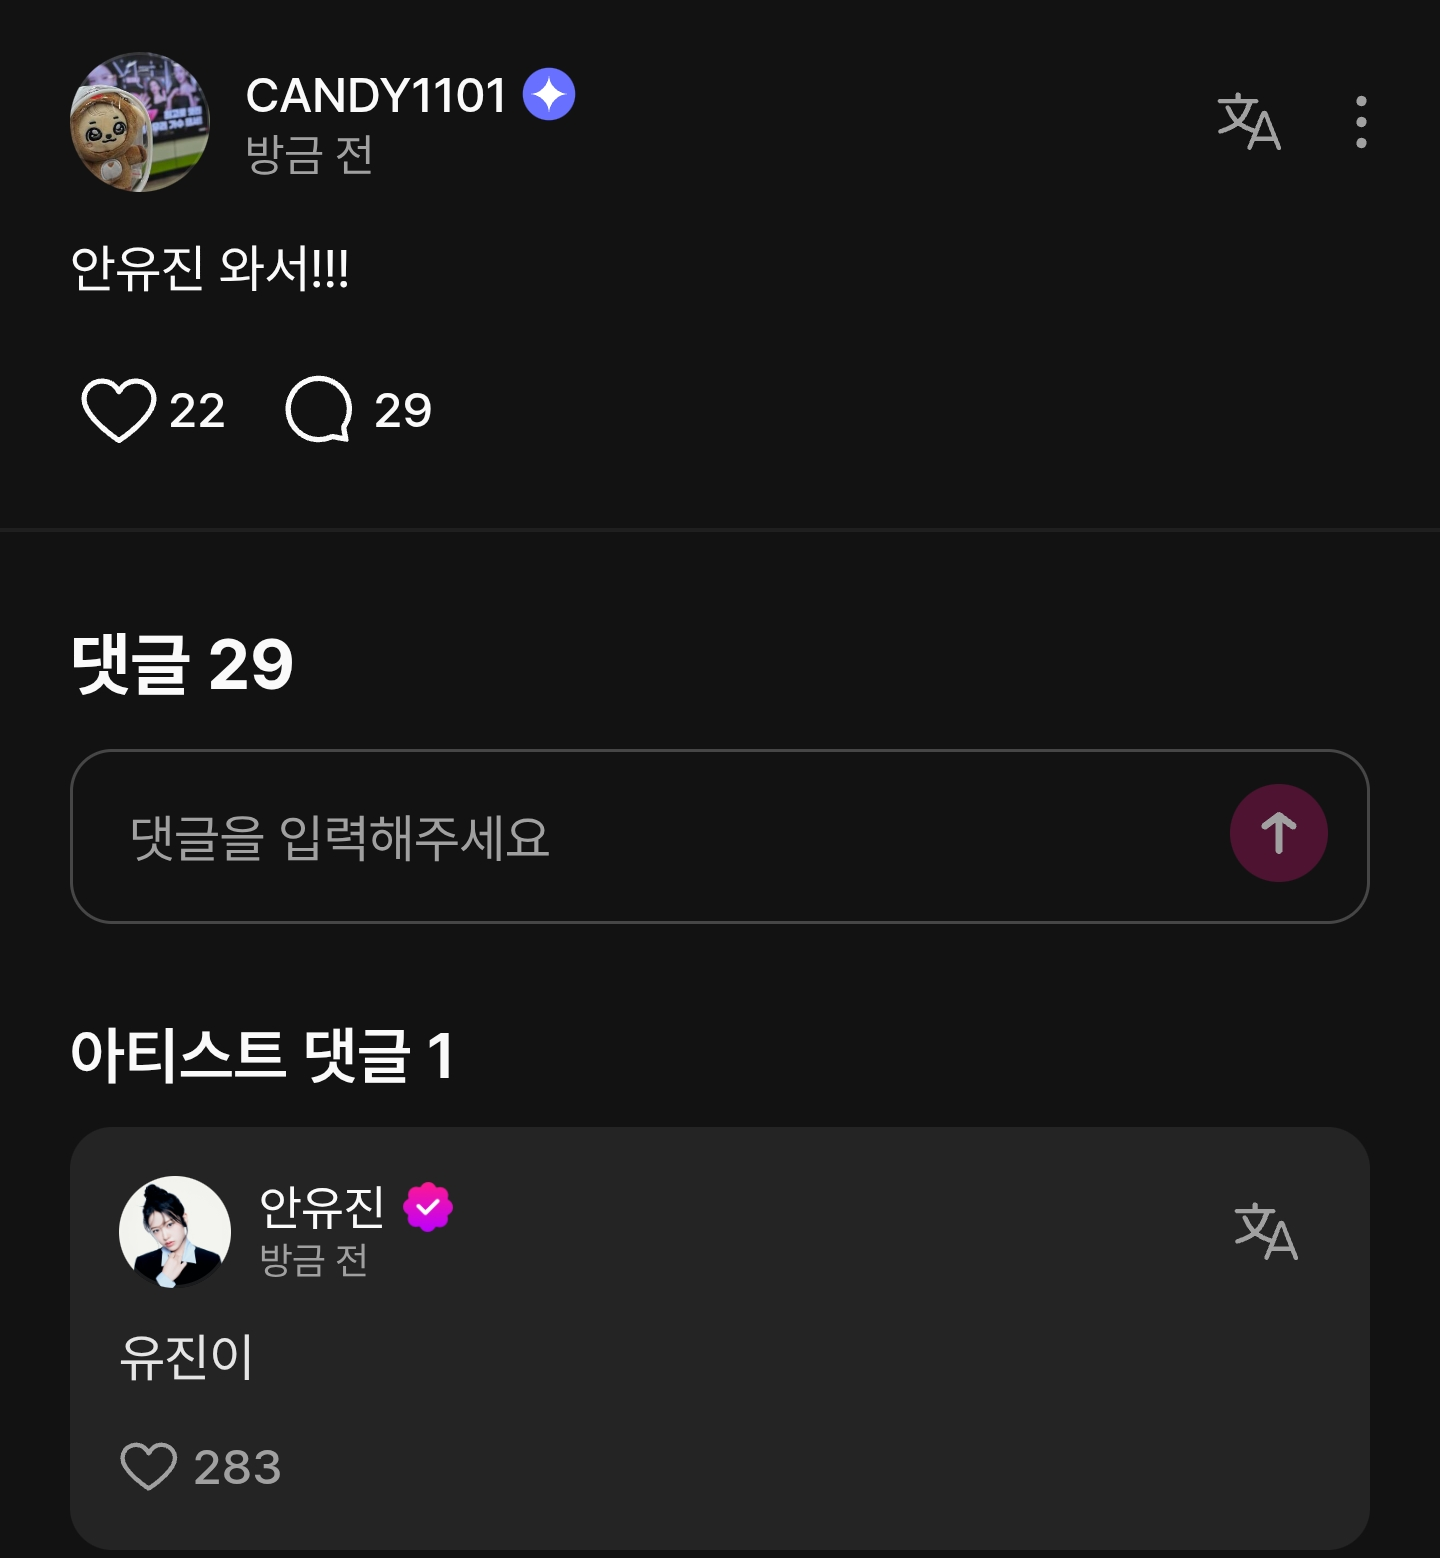The width and height of the screenshot is (1440, 1558).
Task: Tap the post text 안유진 와서!!!
Action: pyautogui.click(x=210, y=269)
